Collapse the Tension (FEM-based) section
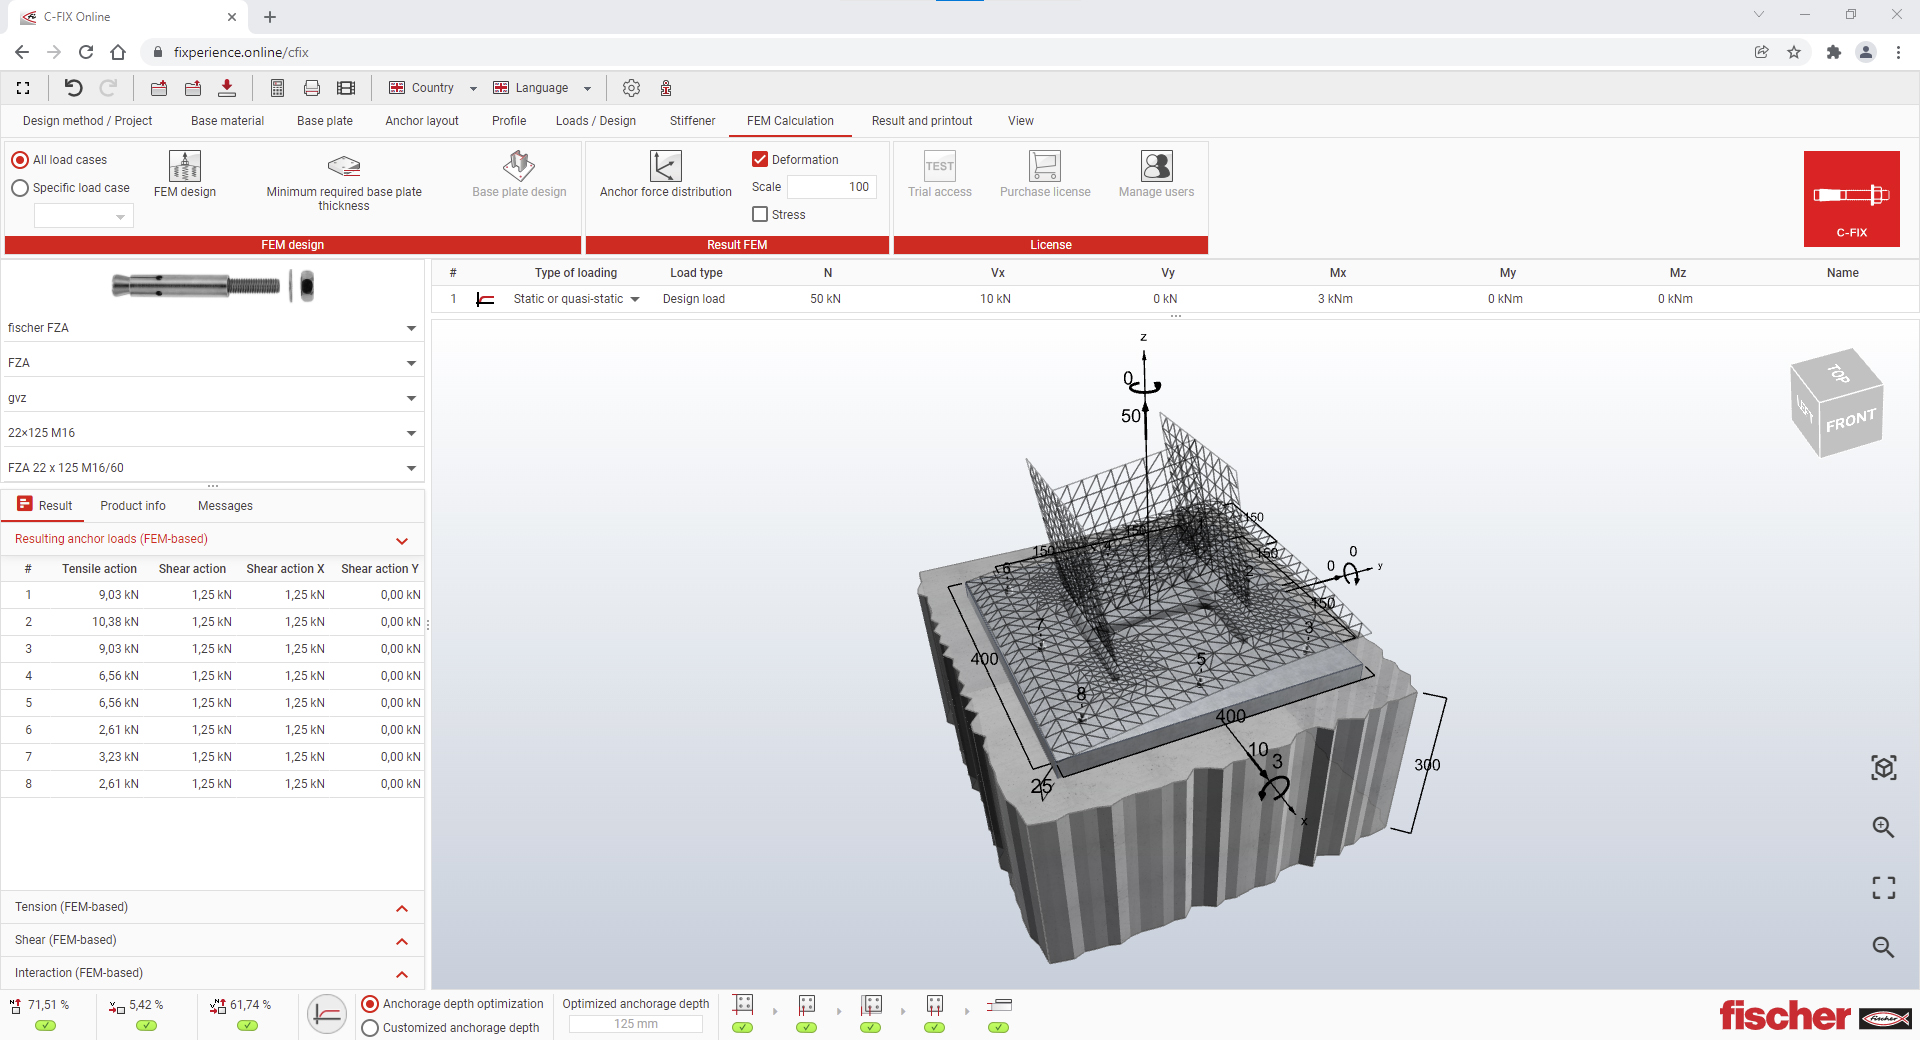The image size is (1920, 1040). tap(402, 908)
